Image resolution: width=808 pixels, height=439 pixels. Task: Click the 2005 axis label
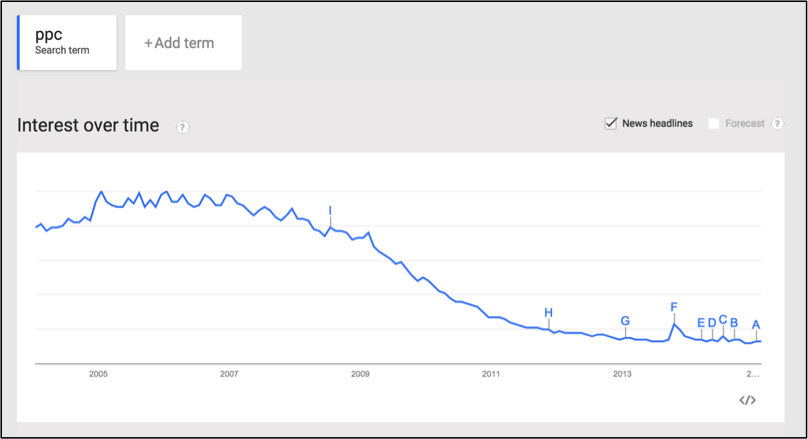pos(98,374)
